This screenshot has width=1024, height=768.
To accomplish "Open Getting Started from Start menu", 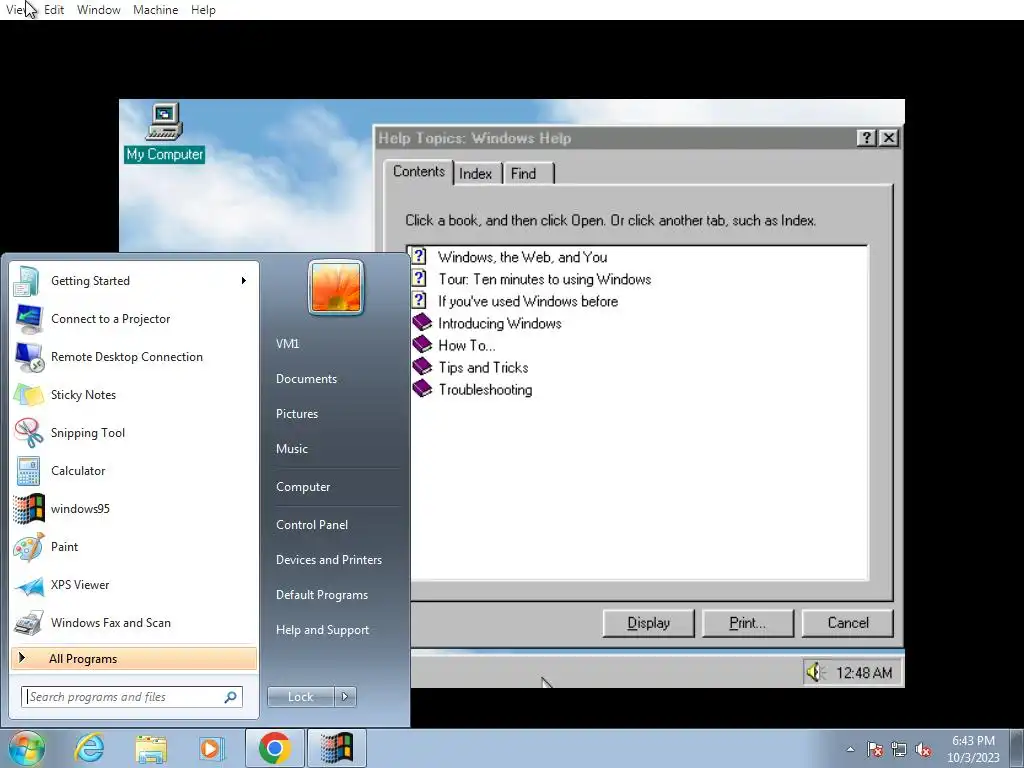I will click(x=134, y=281).
